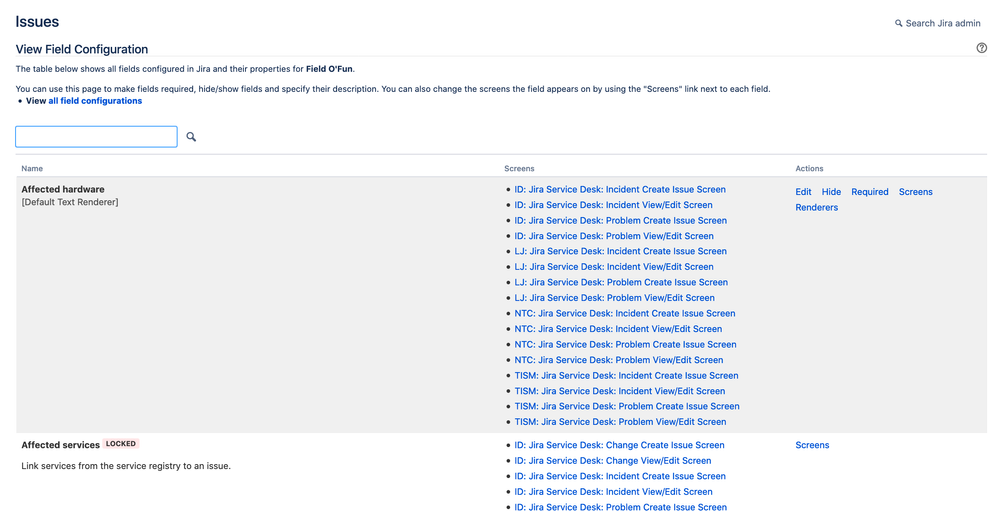Click the Affected hardware field name
Viewport: 999px width, 511px height.
click(63, 189)
